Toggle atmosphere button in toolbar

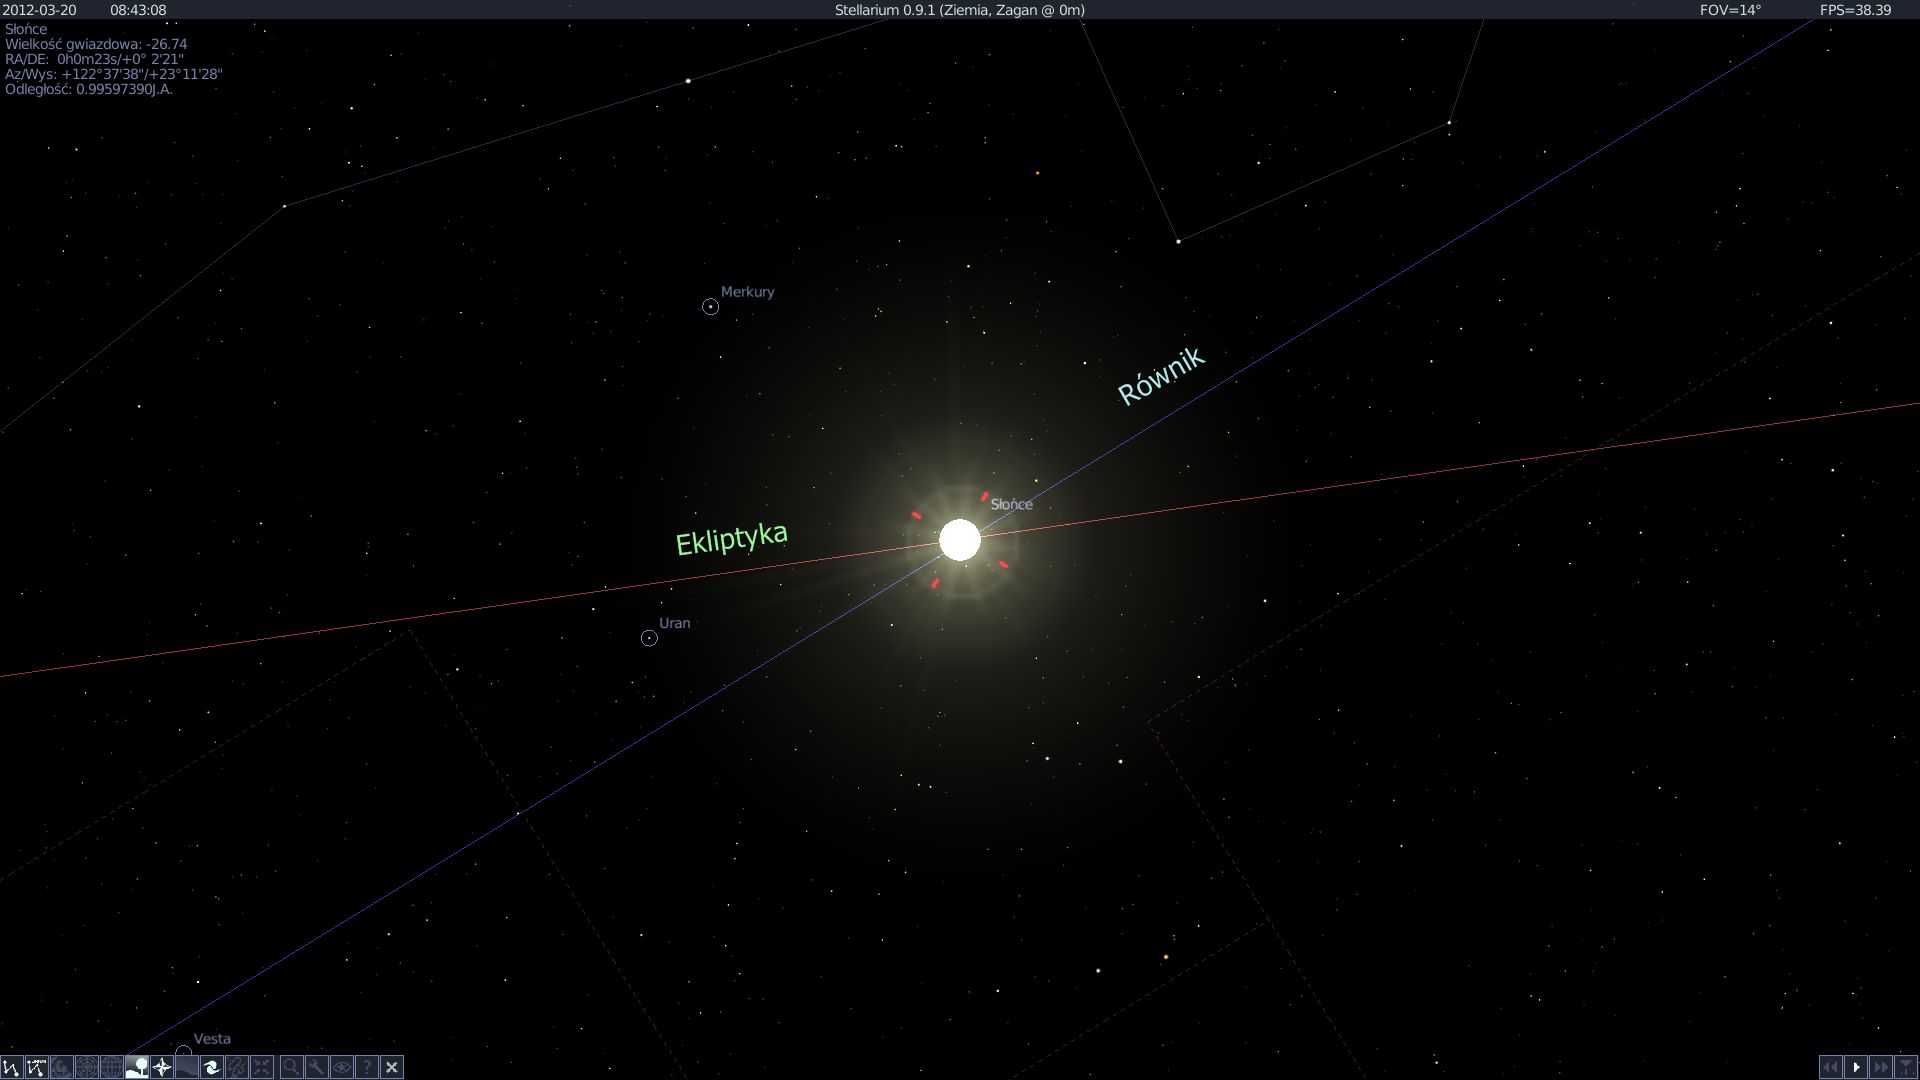(187, 1067)
